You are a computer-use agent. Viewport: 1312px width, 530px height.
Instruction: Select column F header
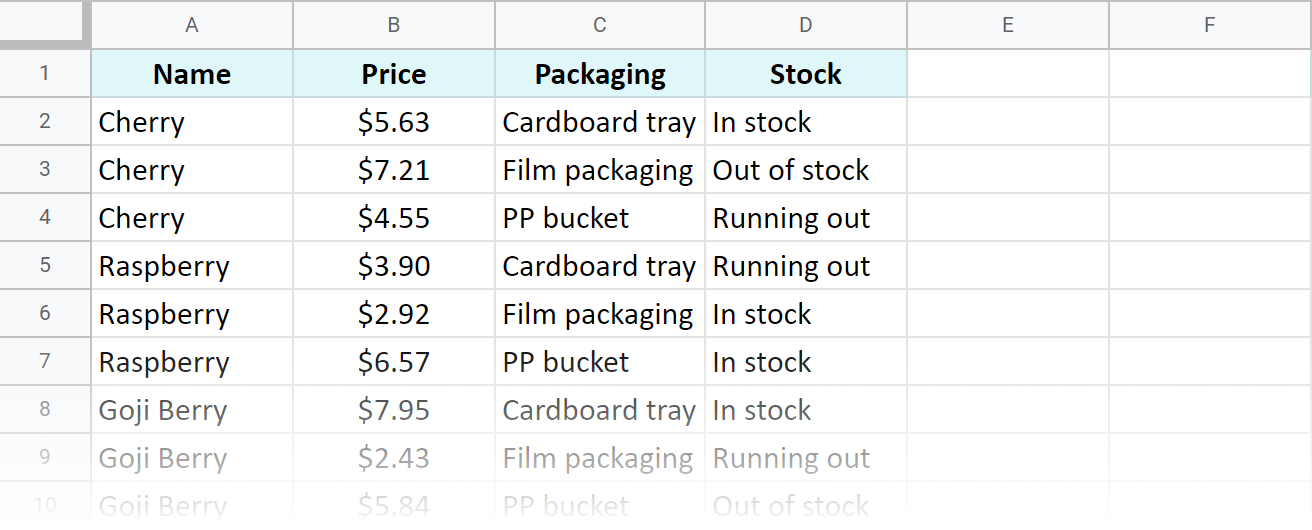click(1210, 25)
